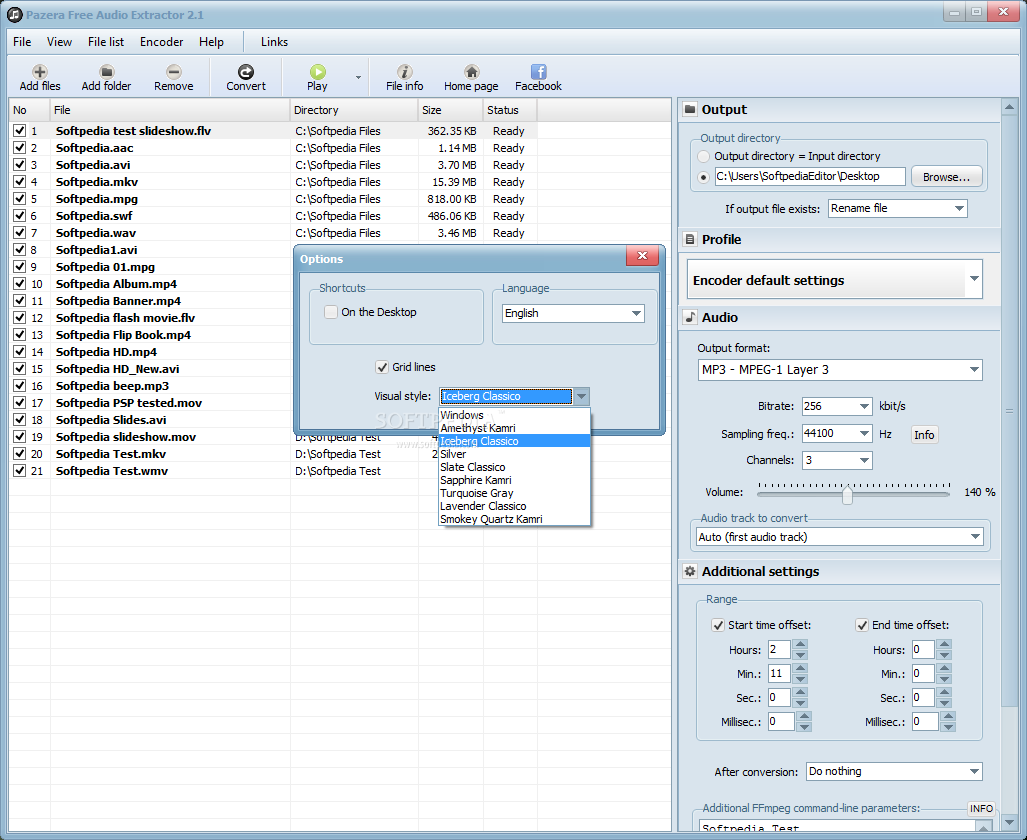Click the Facebook toolbar icon

coord(538,71)
